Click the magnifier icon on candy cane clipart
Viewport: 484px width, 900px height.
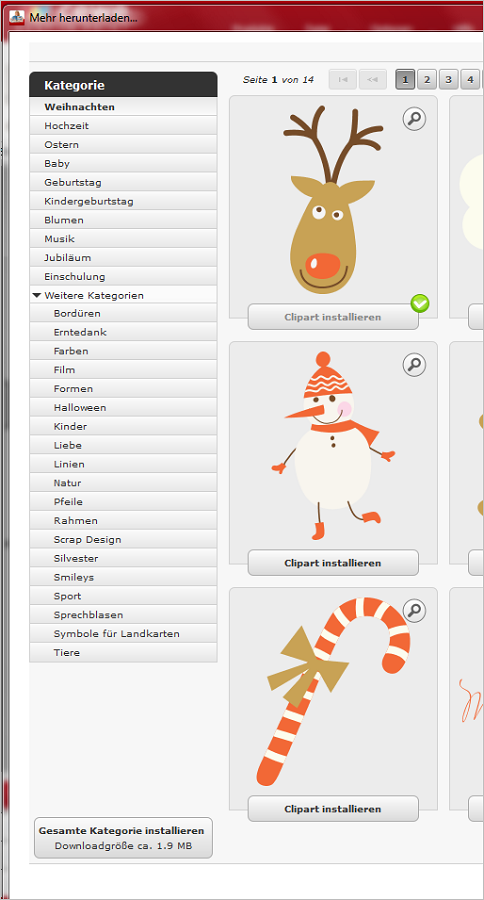pyautogui.click(x=414, y=611)
